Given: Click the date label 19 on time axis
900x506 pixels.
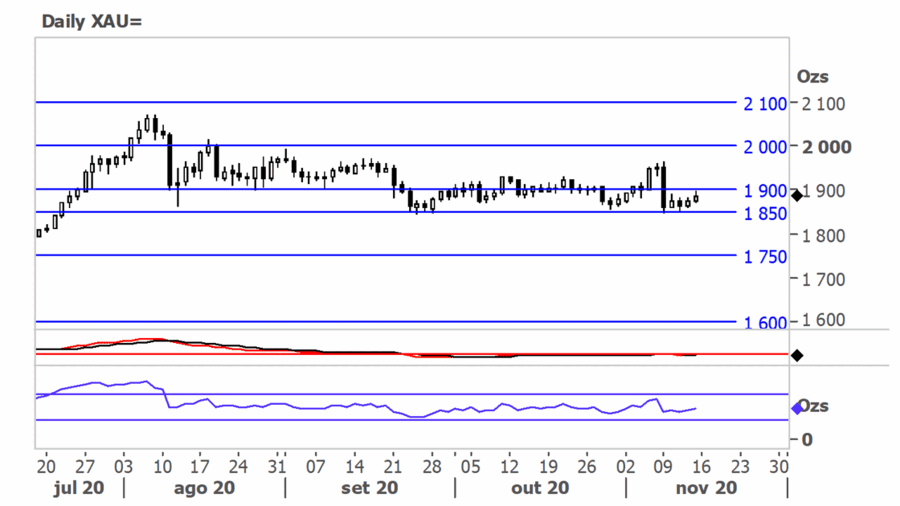Looking at the screenshot, I should (548, 466).
